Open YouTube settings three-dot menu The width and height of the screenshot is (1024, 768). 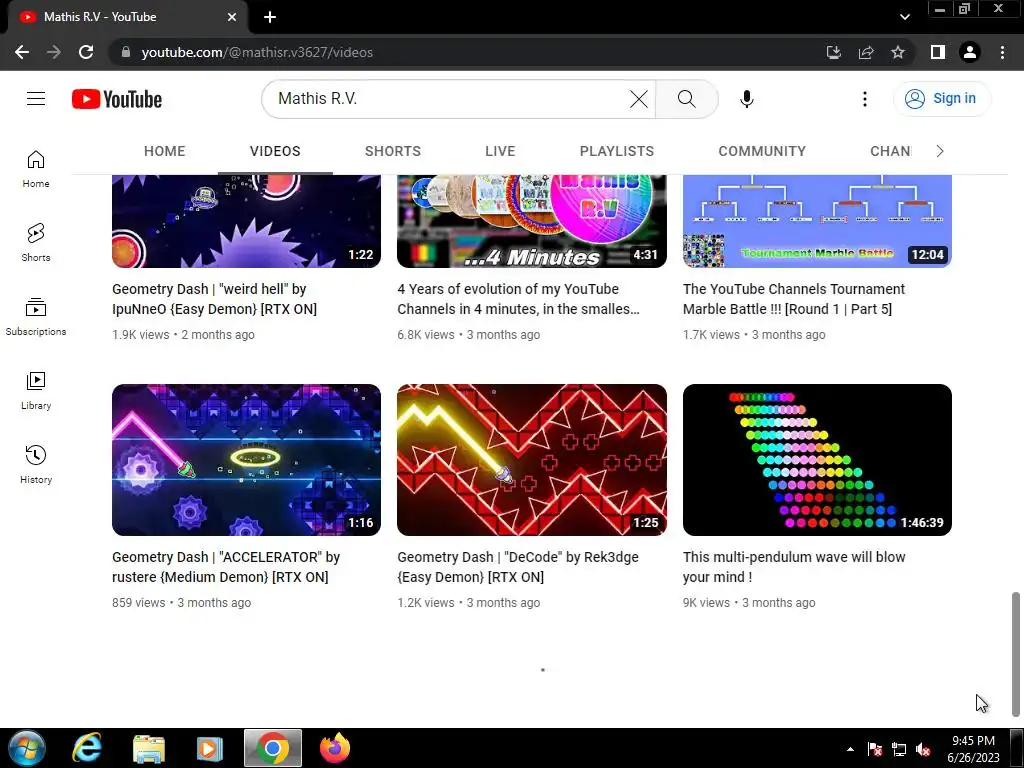(865, 99)
